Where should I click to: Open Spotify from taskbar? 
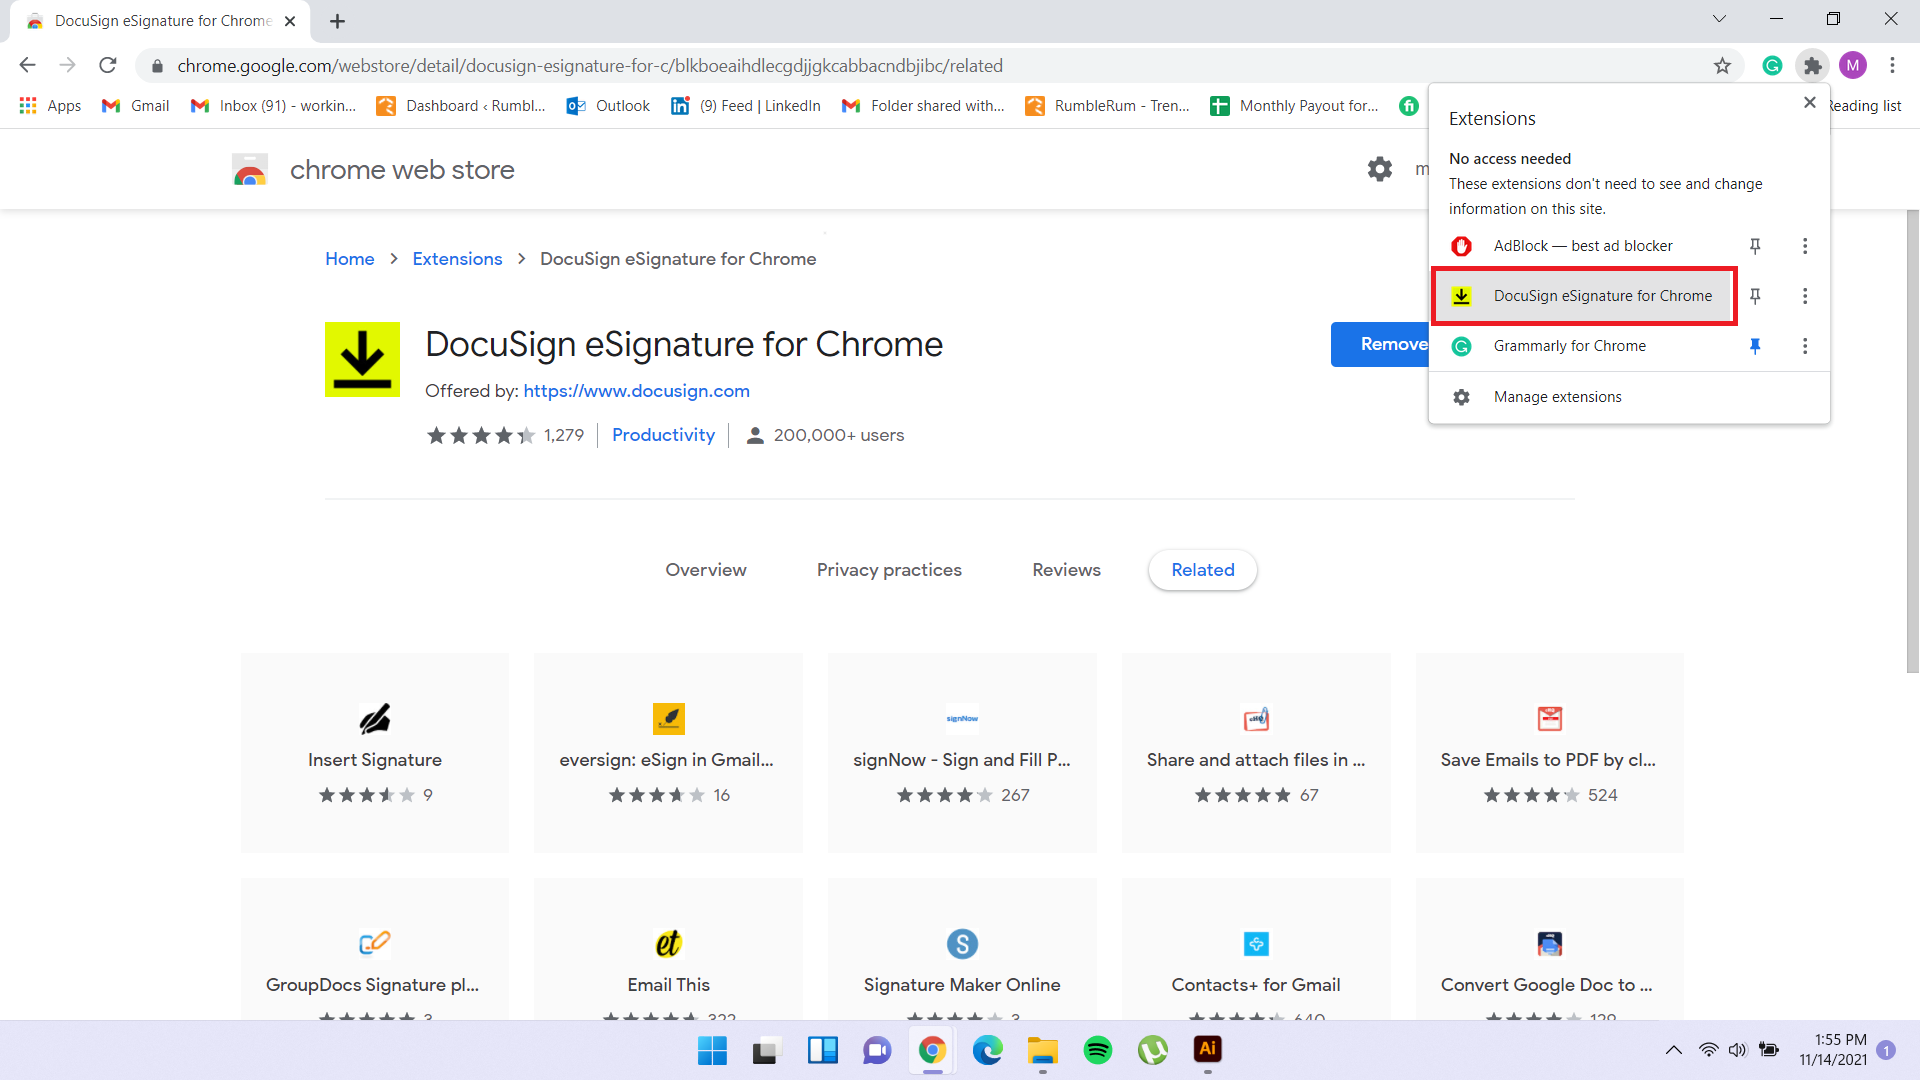point(1097,1050)
